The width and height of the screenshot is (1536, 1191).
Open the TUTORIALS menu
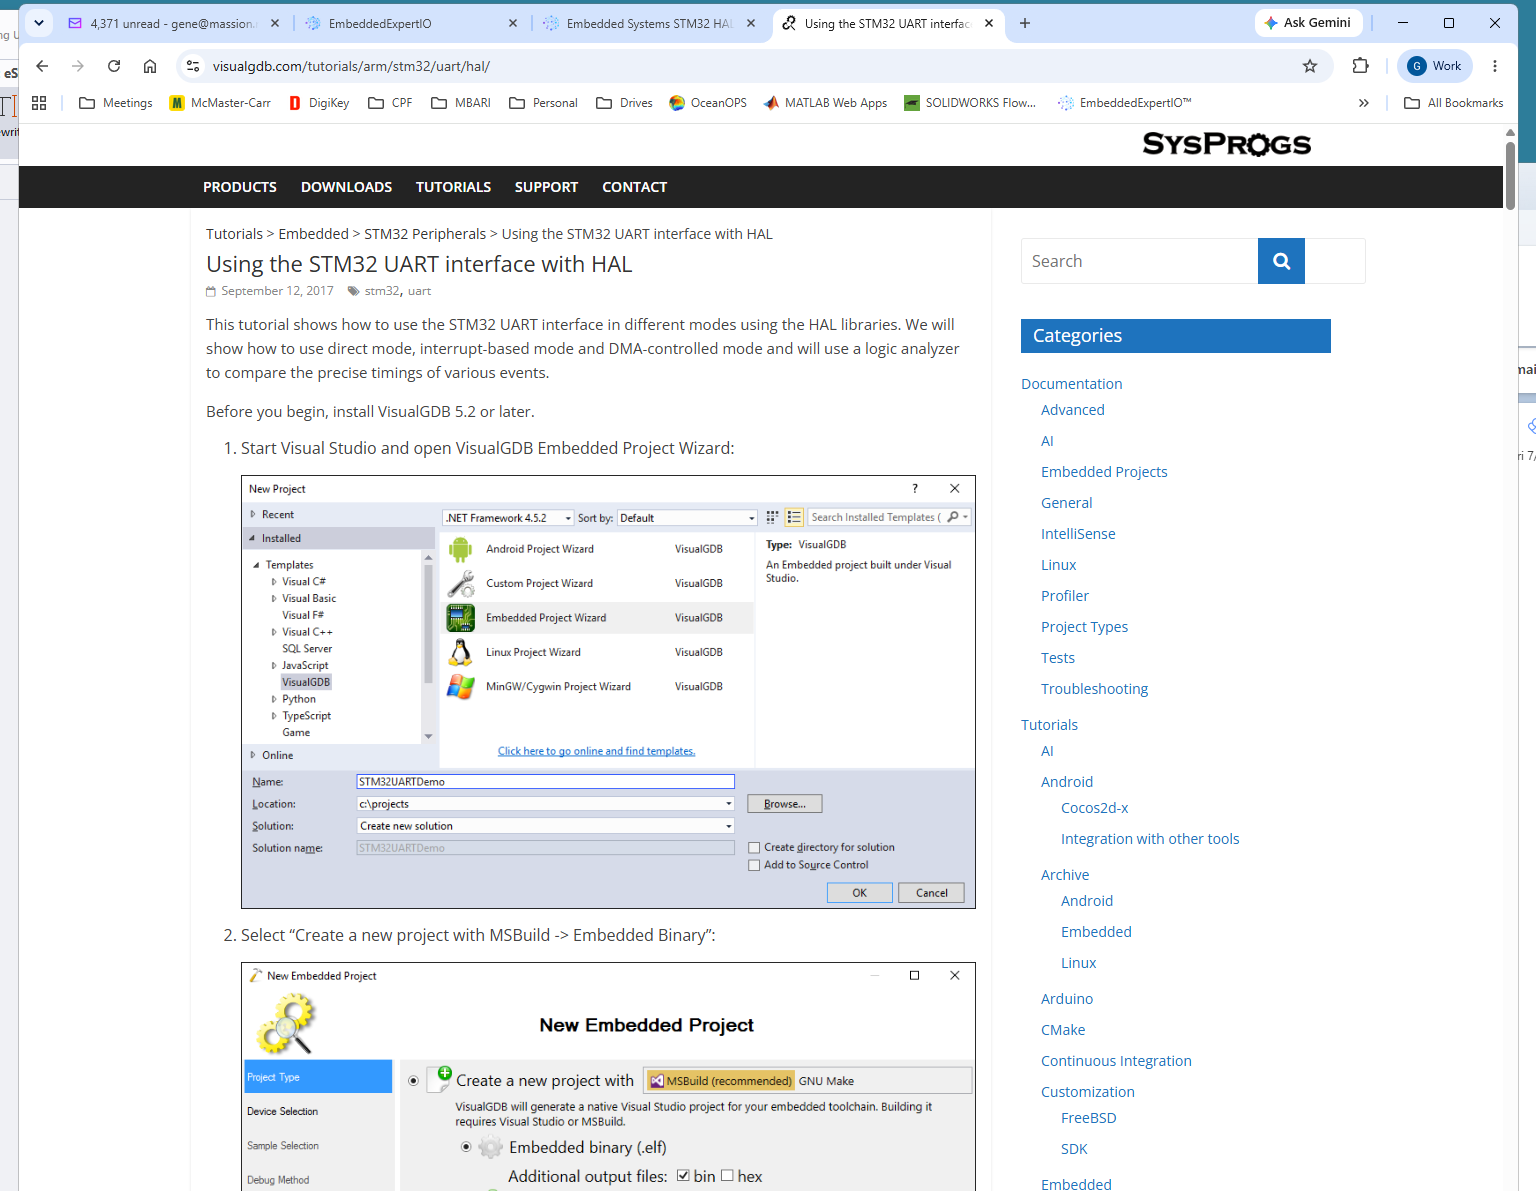coord(453,187)
